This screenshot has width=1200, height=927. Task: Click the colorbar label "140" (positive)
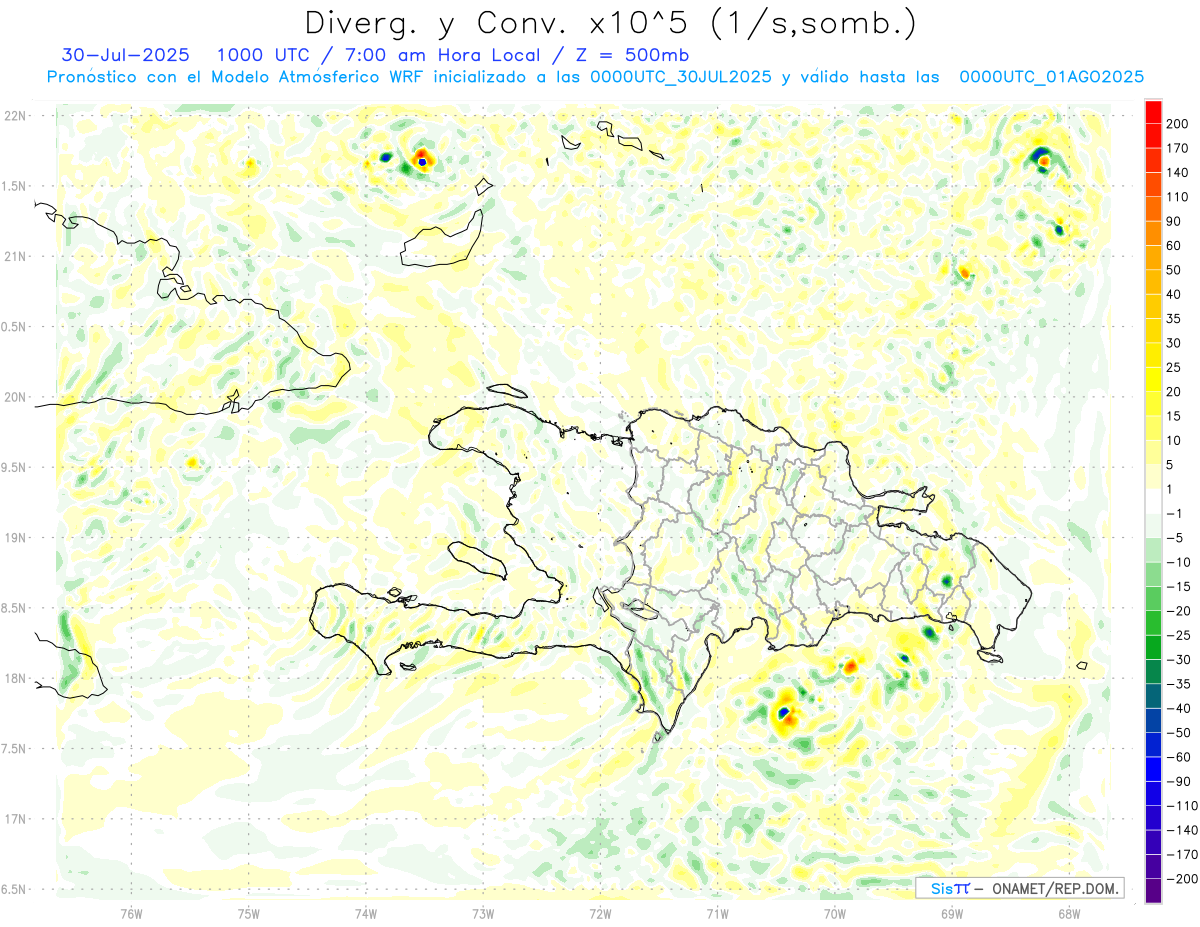click(1177, 172)
